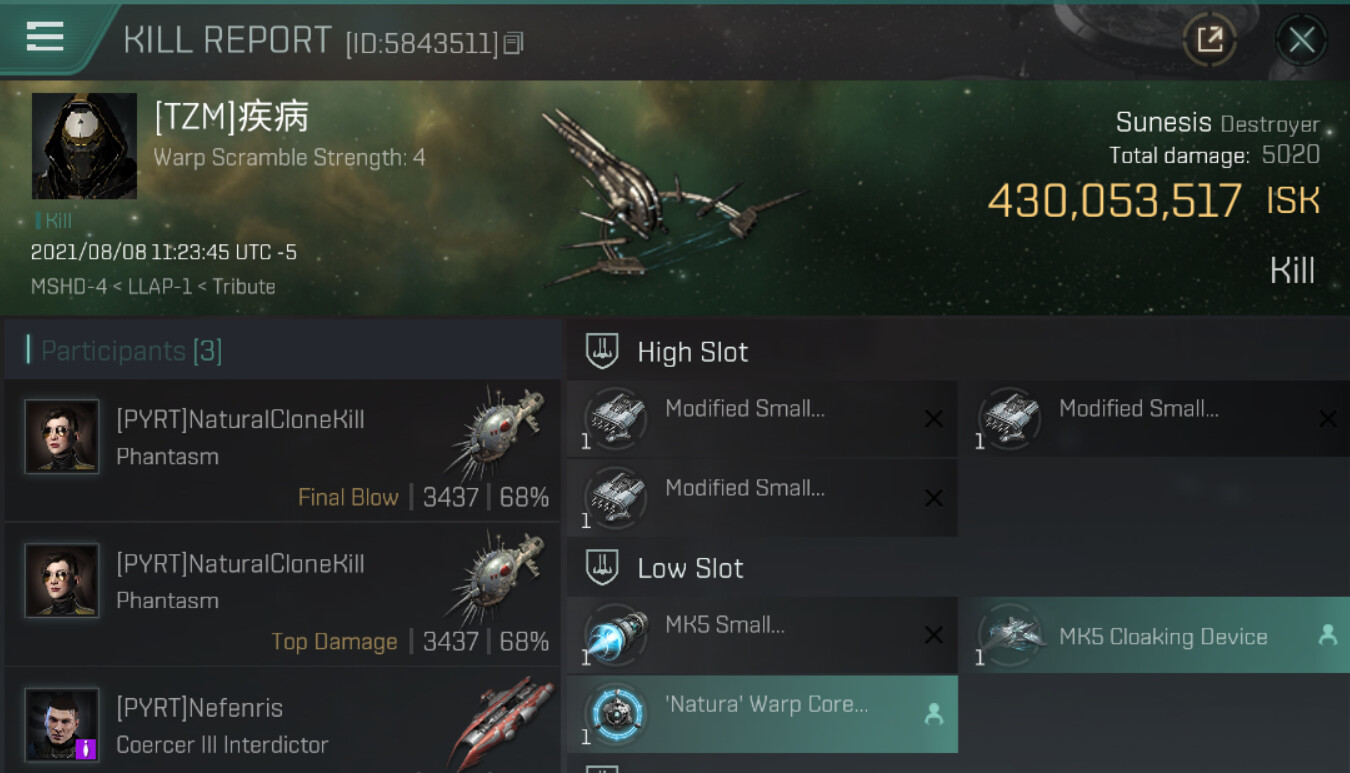This screenshot has height=773, width=1350.
Task: Open the Tribute region location link
Action: click(244, 286)
